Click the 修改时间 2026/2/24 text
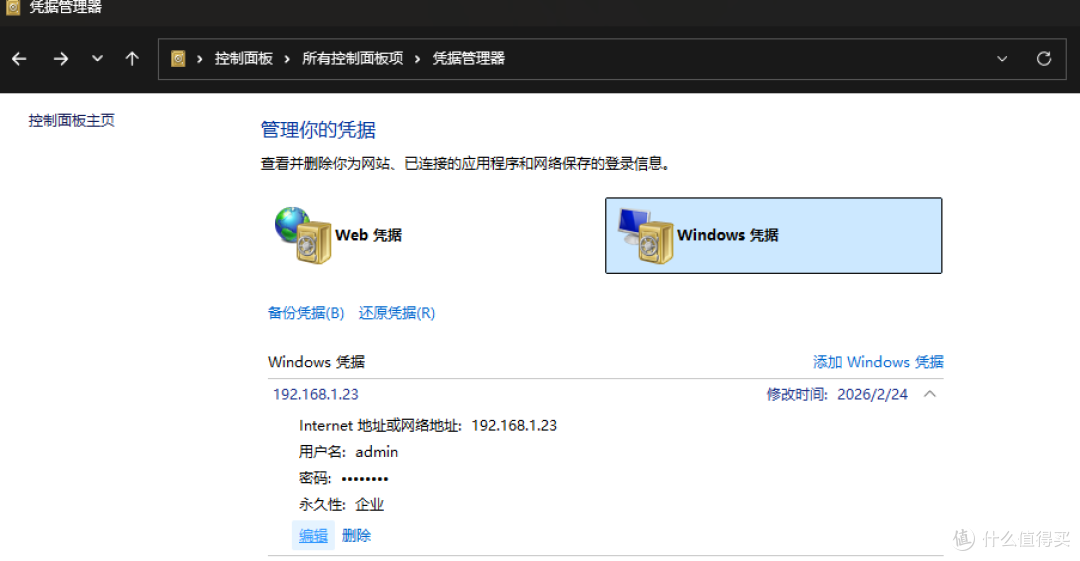The height and width of the screenshot is (561, 1080). 837,394
